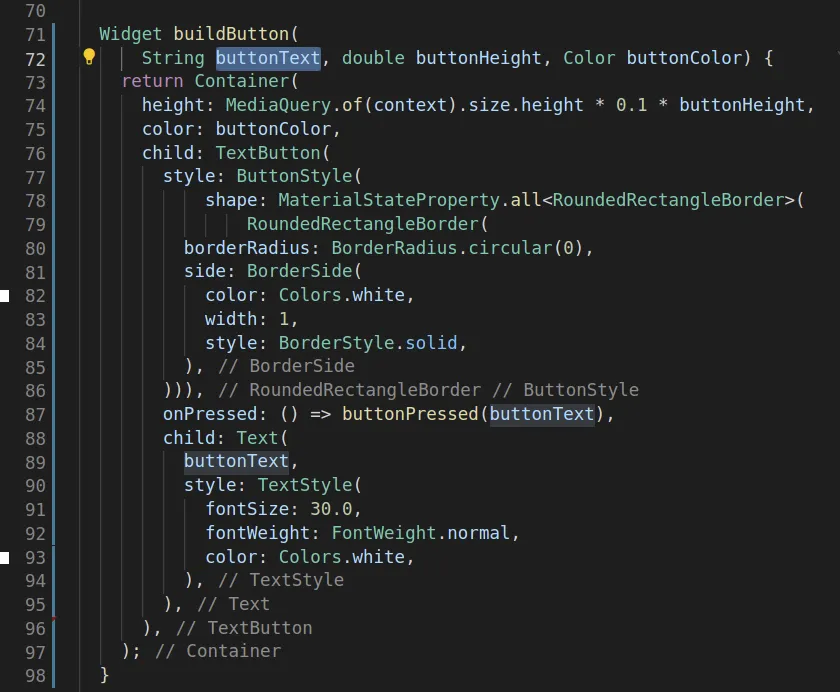The image size is (840, 692).
Task: Click 'fontSize' property on line 91
Action: [x=247, y=509]
